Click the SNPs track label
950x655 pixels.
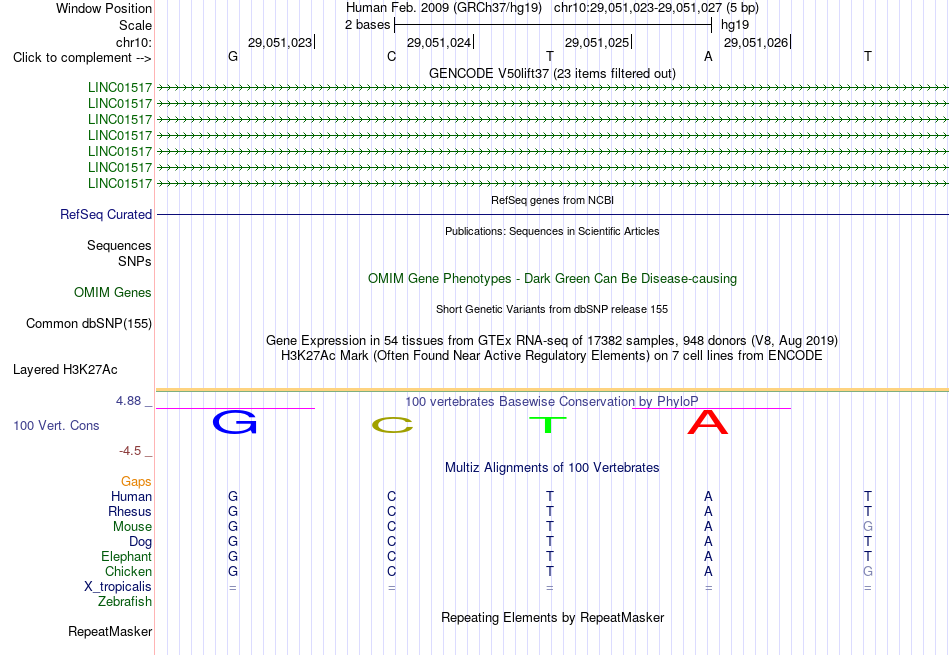(135, 261)
